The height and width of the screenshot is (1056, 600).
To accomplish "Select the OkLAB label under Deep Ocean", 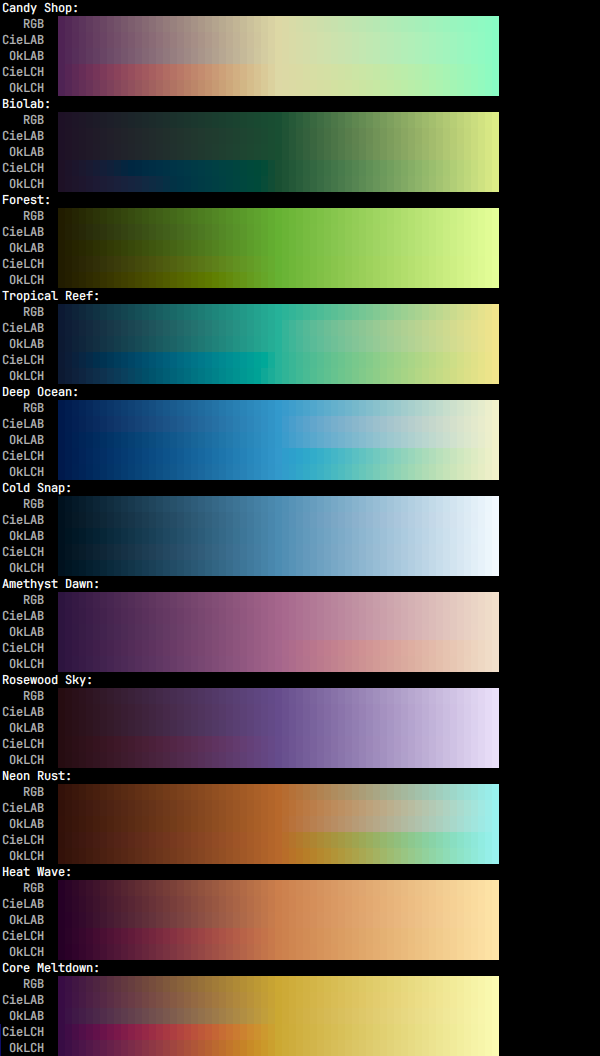I will 26,440.
